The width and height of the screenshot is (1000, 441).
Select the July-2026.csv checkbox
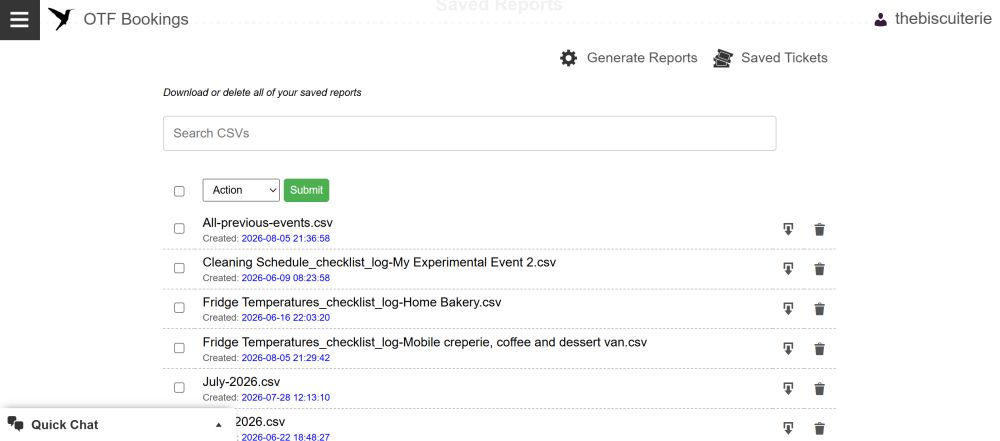click(x=179, y=387)
